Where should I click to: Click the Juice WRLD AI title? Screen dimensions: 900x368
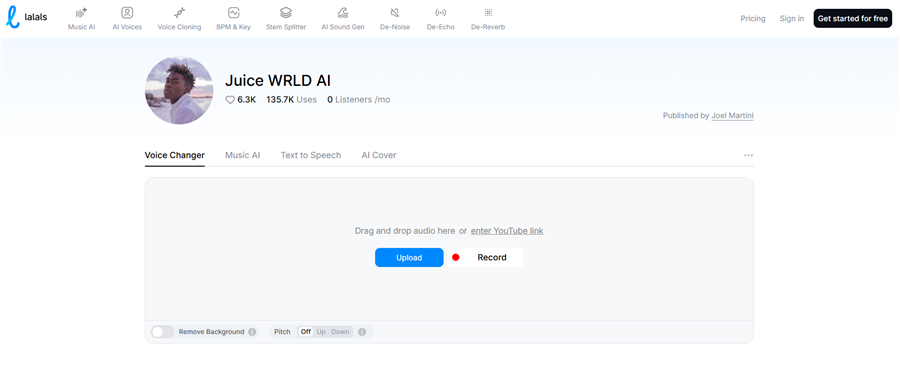[278, 80]
